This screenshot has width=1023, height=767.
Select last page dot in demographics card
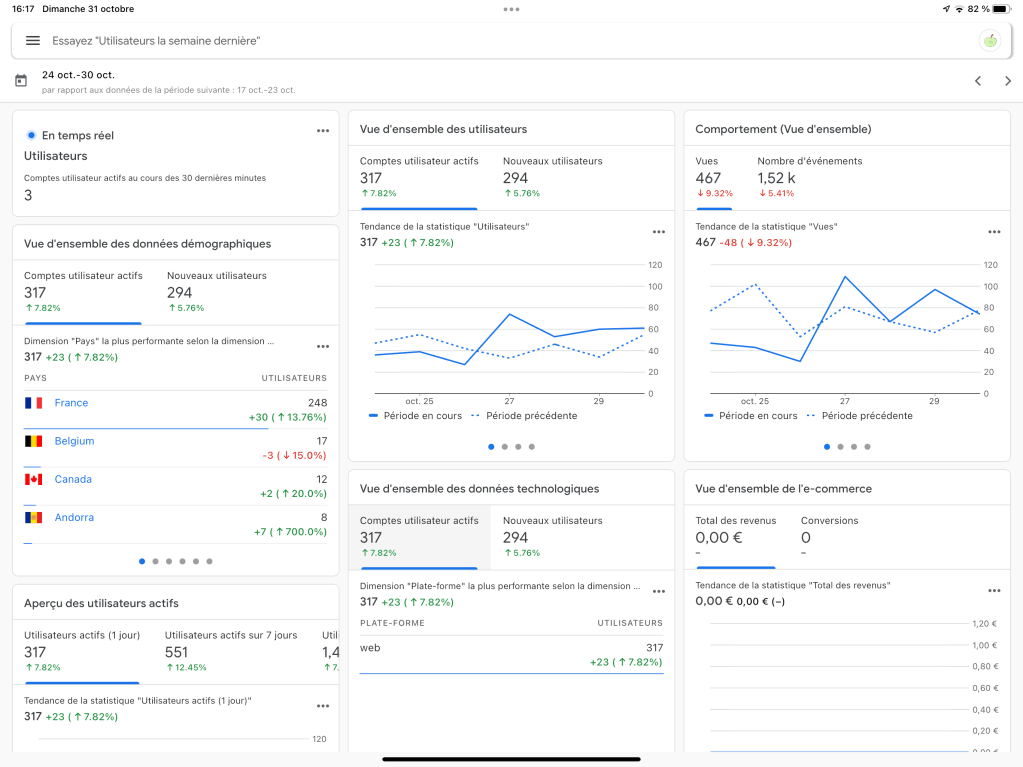point(209,561)
